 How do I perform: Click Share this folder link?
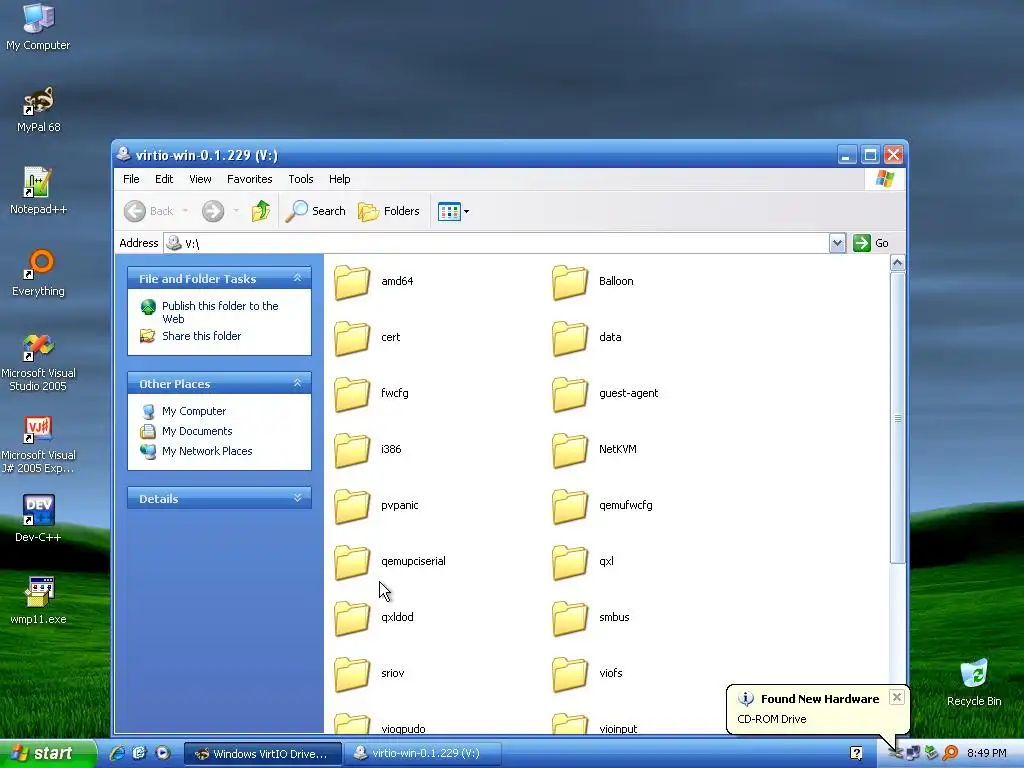[x=201, y=336]
